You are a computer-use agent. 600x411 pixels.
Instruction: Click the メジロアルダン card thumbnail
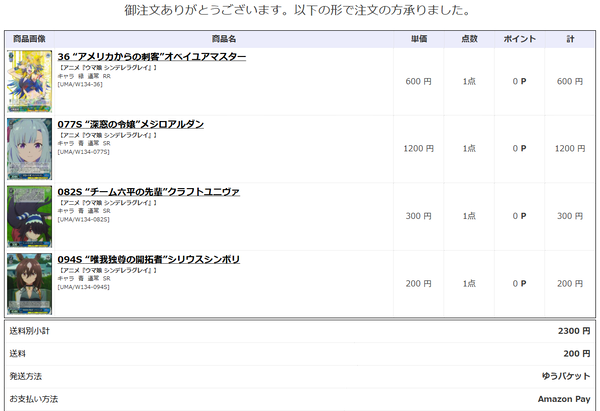(29, 149)
